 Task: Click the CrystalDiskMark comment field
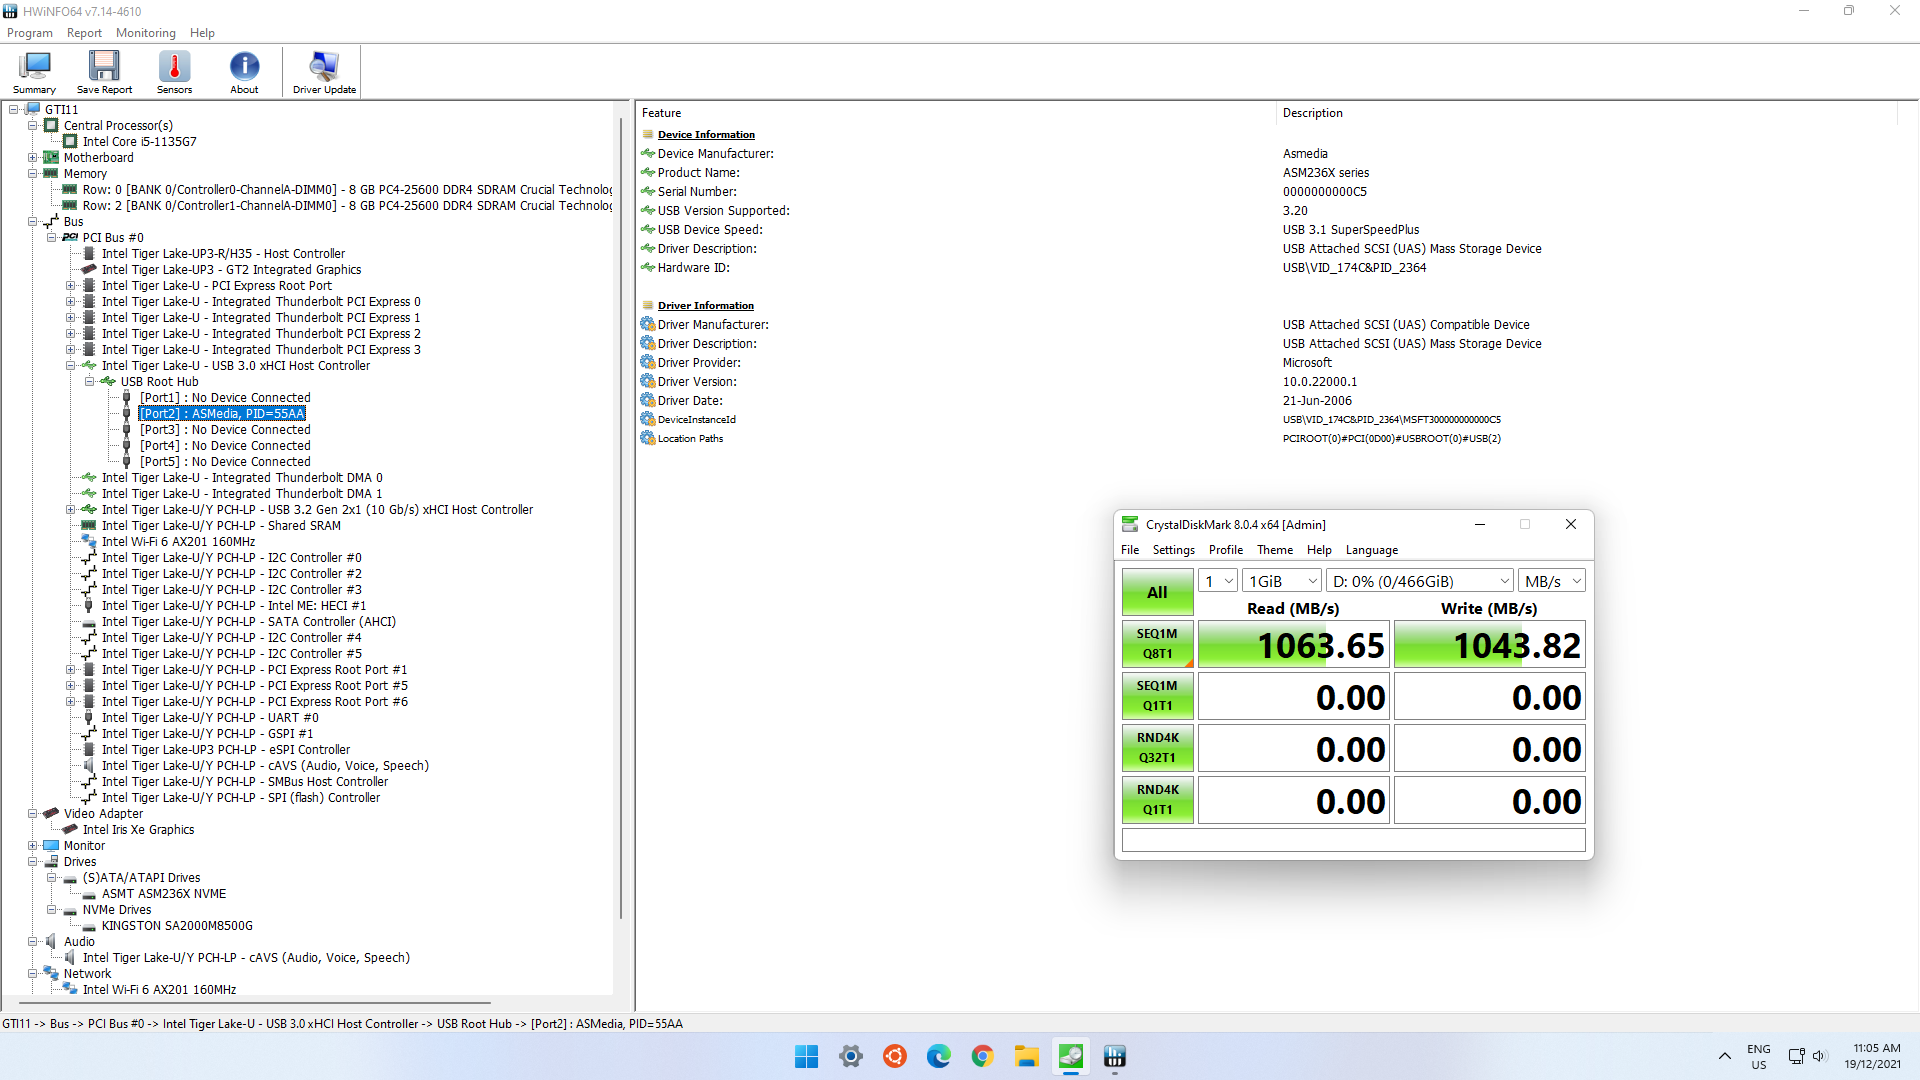tap(1353, 840)
